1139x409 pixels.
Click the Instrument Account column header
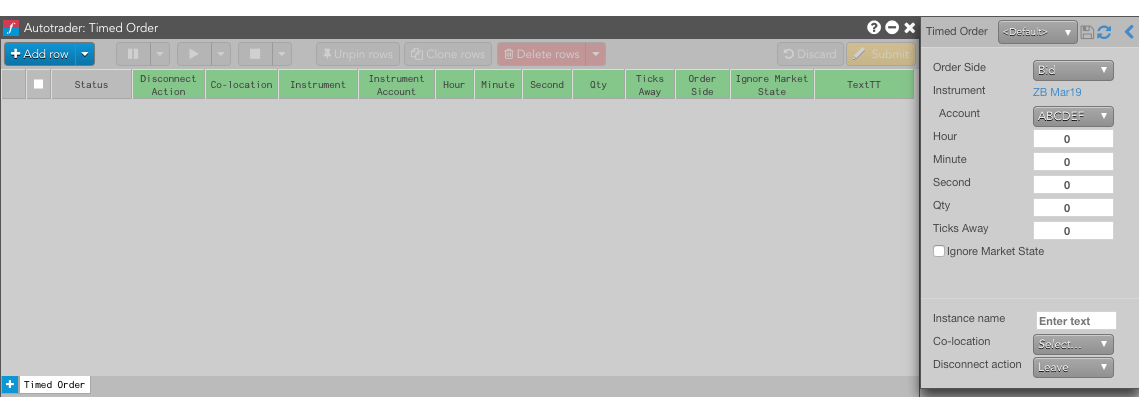point(397,84)
